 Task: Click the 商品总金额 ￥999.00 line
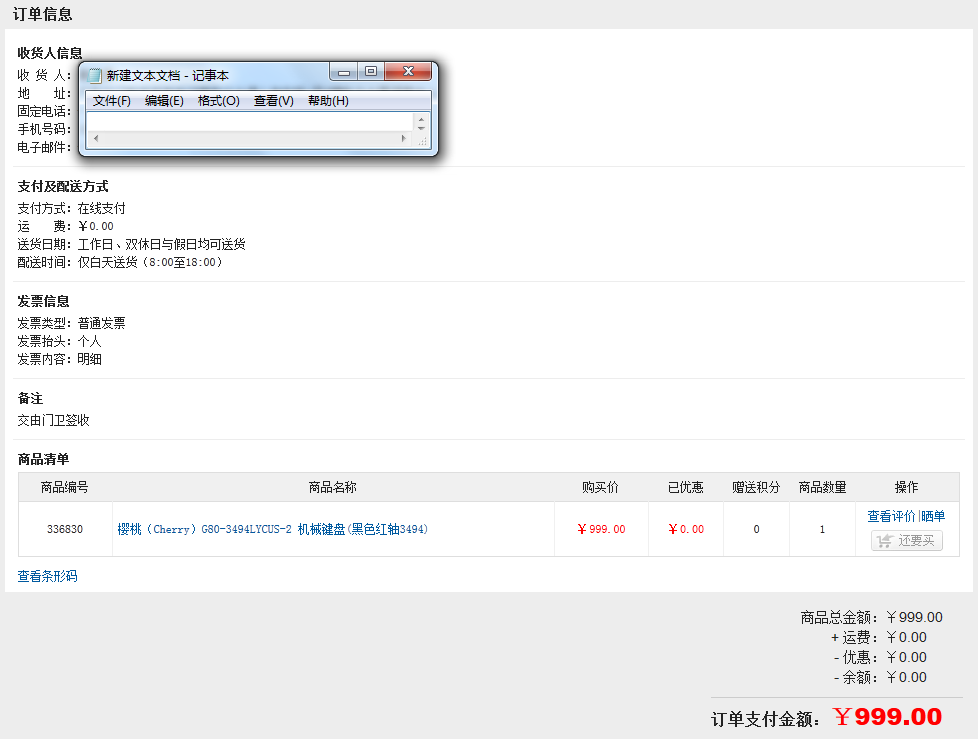pos(871,617)
